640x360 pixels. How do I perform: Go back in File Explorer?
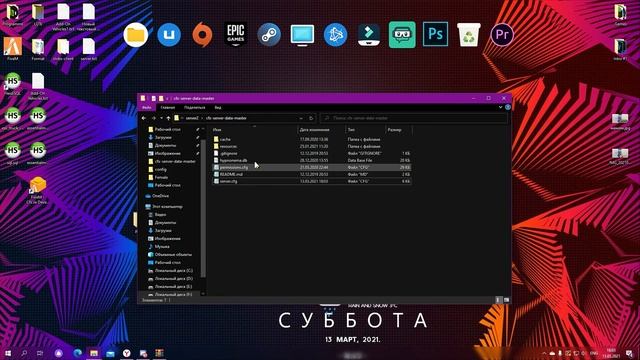click(x=144, y=118)
